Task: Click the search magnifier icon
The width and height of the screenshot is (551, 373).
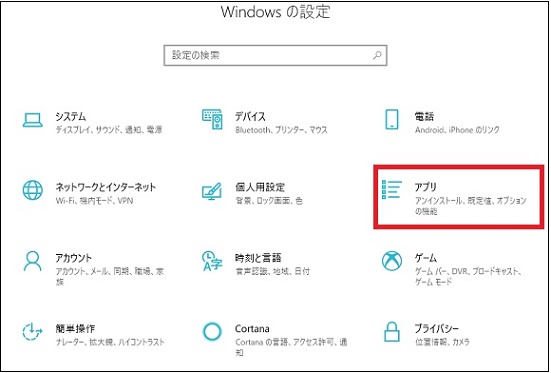Action: point(377,55)
